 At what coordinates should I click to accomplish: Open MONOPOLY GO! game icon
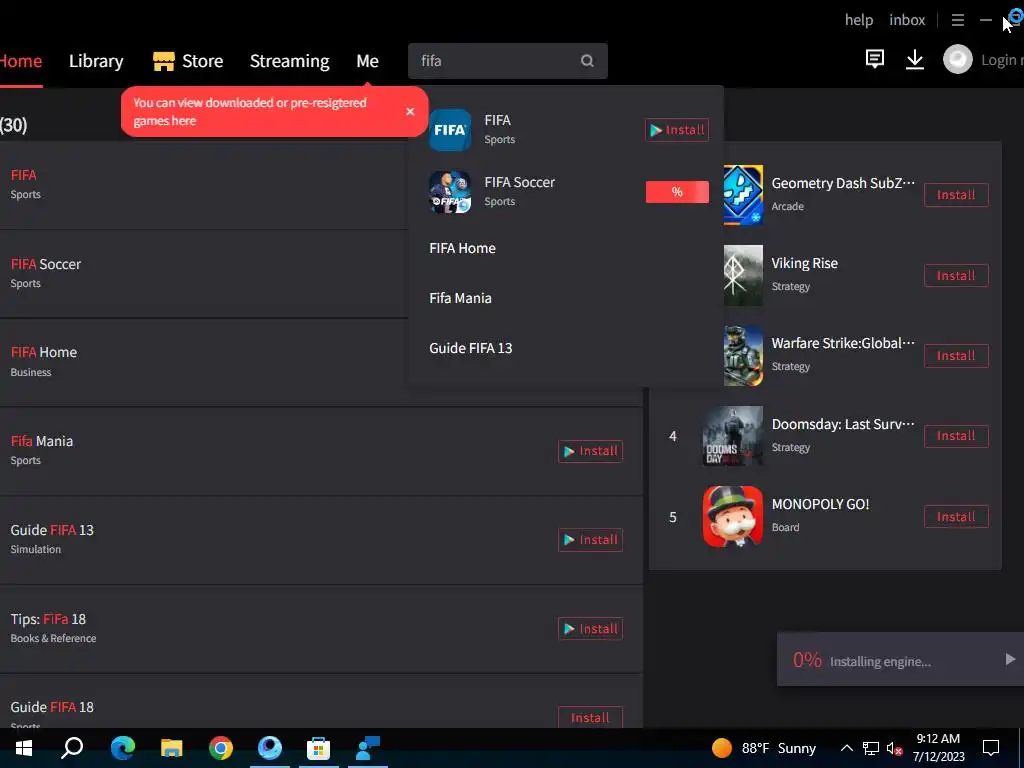[733, 517]
